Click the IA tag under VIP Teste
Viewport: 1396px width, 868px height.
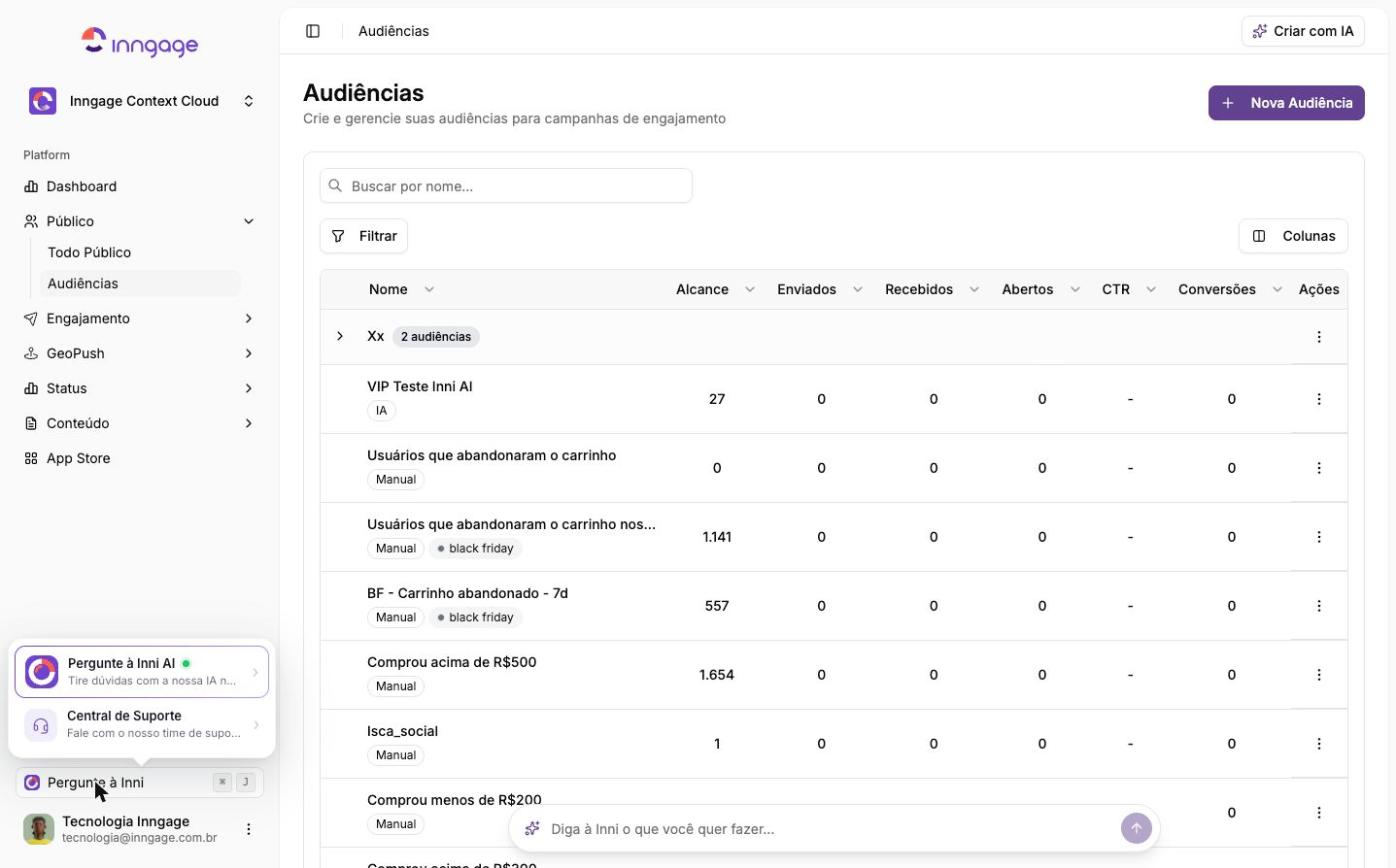pyautogui.click(x=381, y=410)
